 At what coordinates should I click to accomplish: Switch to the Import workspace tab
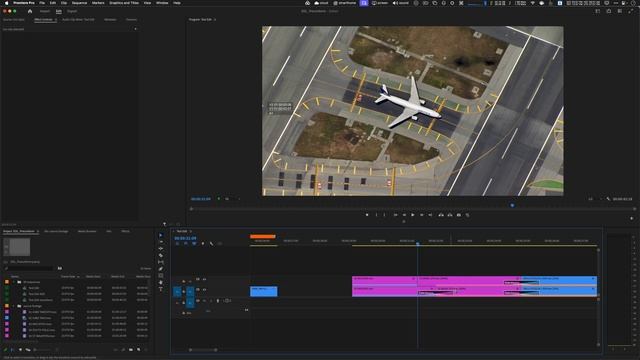tap(44, 11)
